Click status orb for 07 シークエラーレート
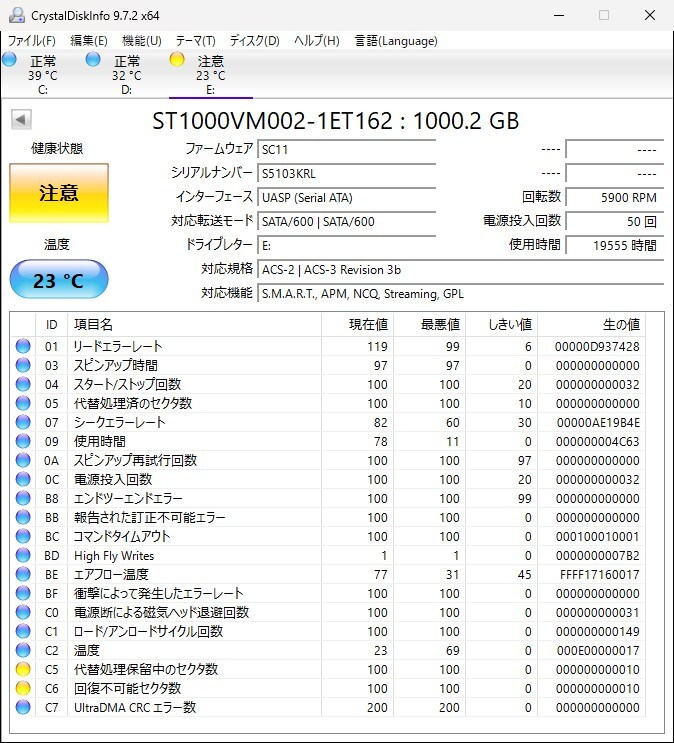674x743 pixels. click(23, 422)
